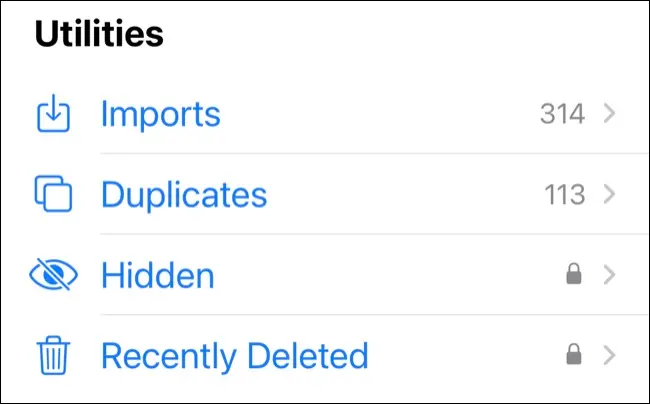650x404 pixels.
Task: Click the Imports download-tray icon
Action: pos(53,114)
